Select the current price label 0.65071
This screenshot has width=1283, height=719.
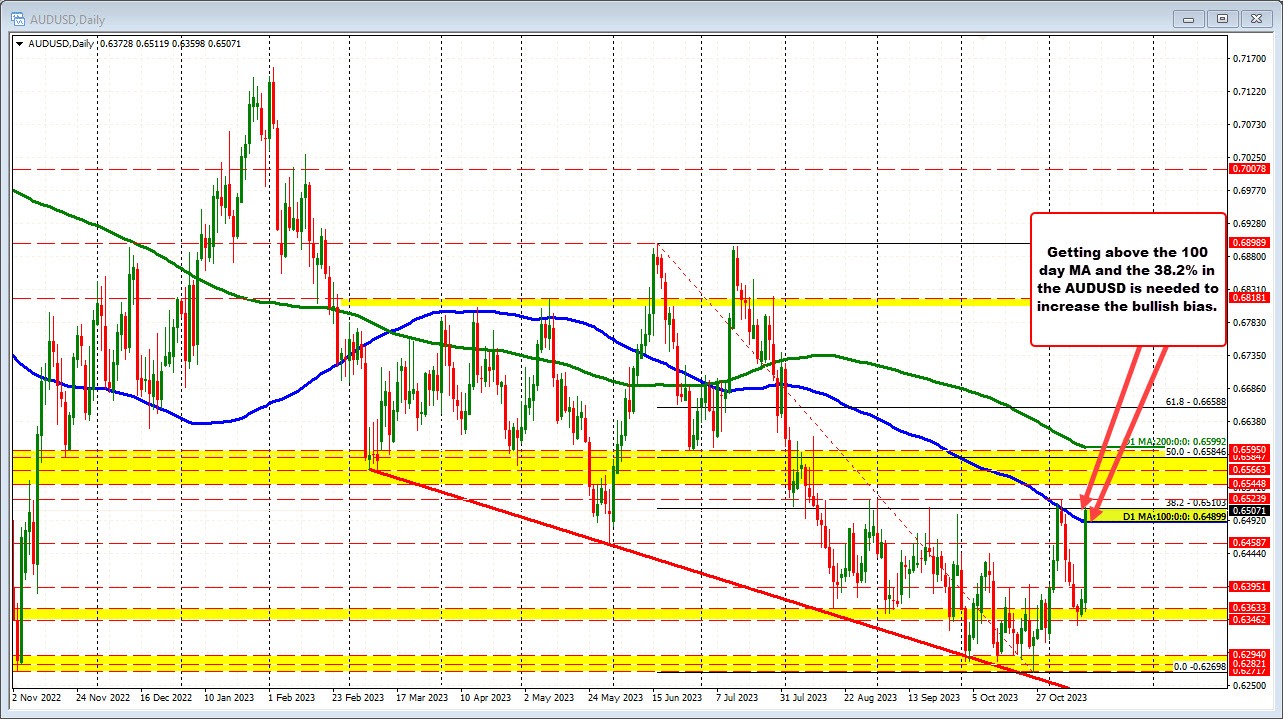click(1251, 512)
